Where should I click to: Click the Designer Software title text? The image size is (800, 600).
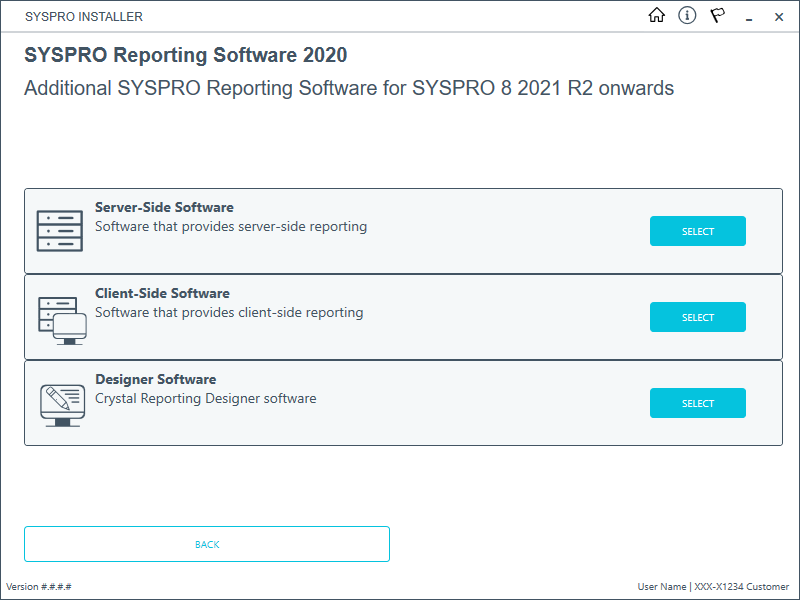(155, 380)
